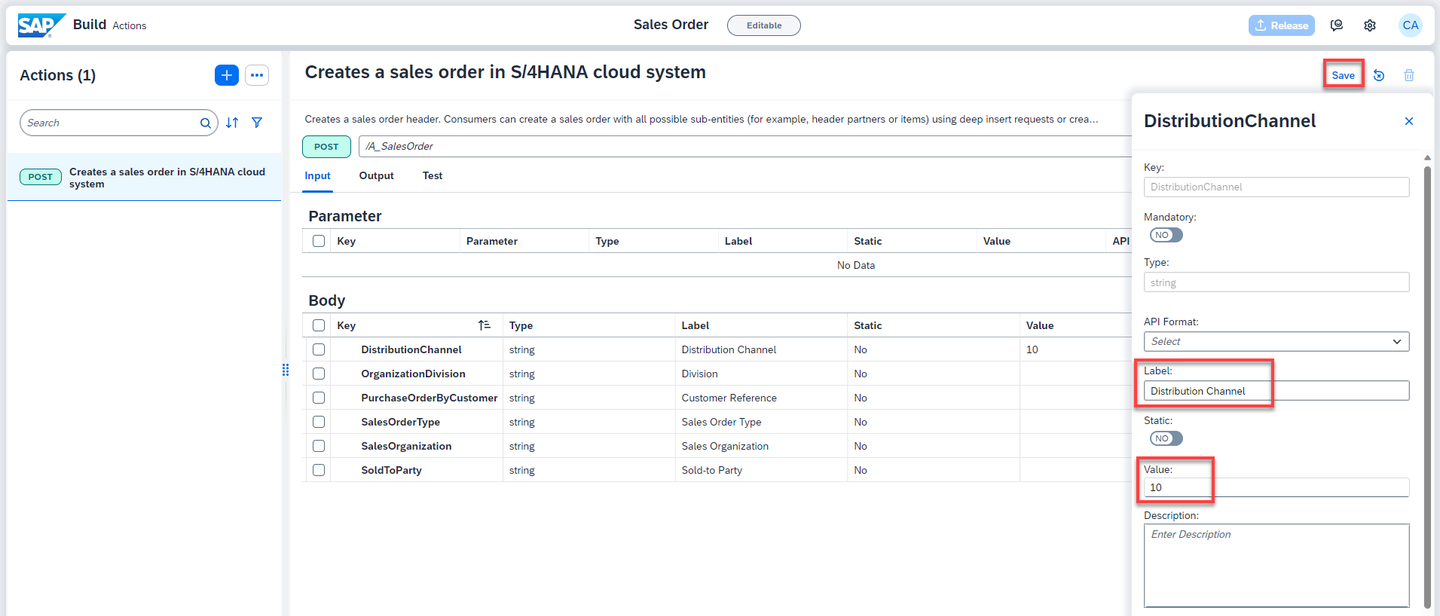This screenshot has height=616, width=1440.
Task: Click the SoldToParty key cell
Action: (x=391, y=470)
